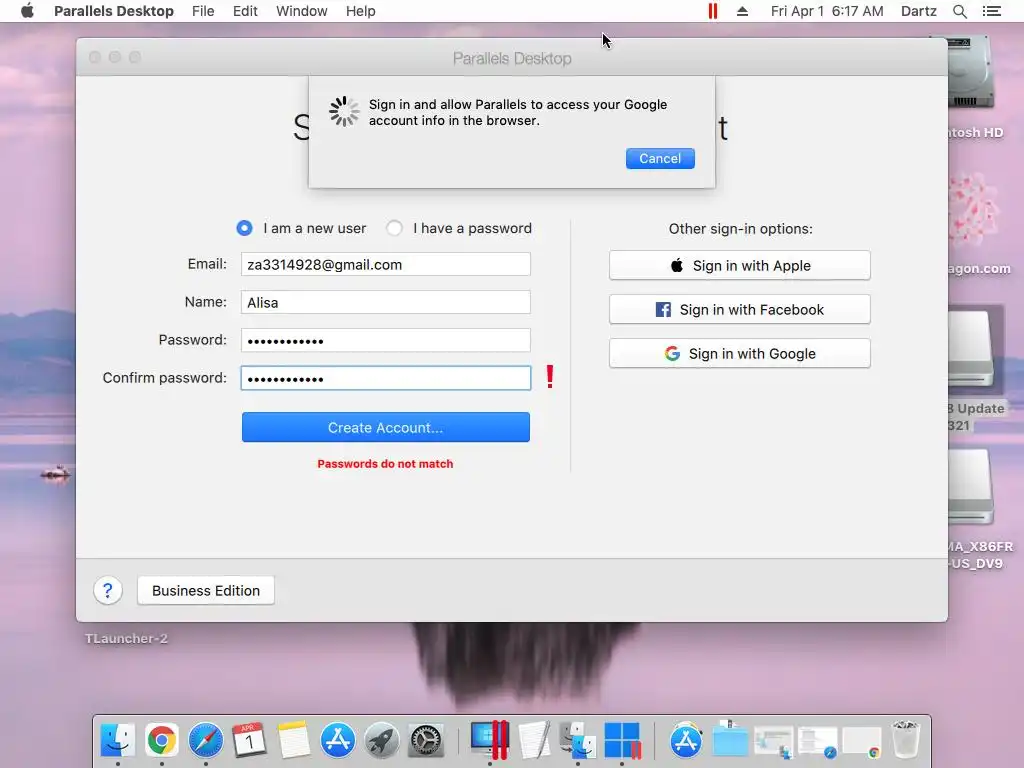Open the Help menu

(x=360, y=11)
